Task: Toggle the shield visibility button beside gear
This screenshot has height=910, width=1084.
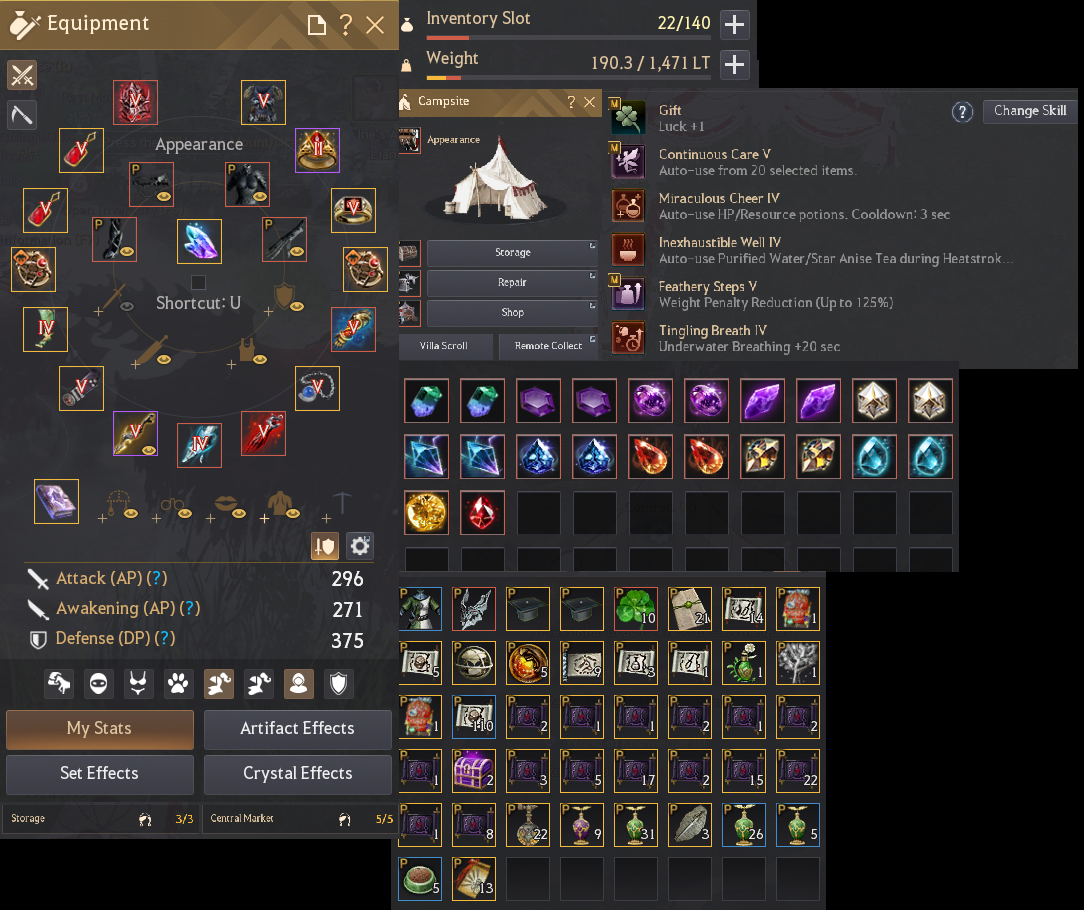Action: (324, 546)
